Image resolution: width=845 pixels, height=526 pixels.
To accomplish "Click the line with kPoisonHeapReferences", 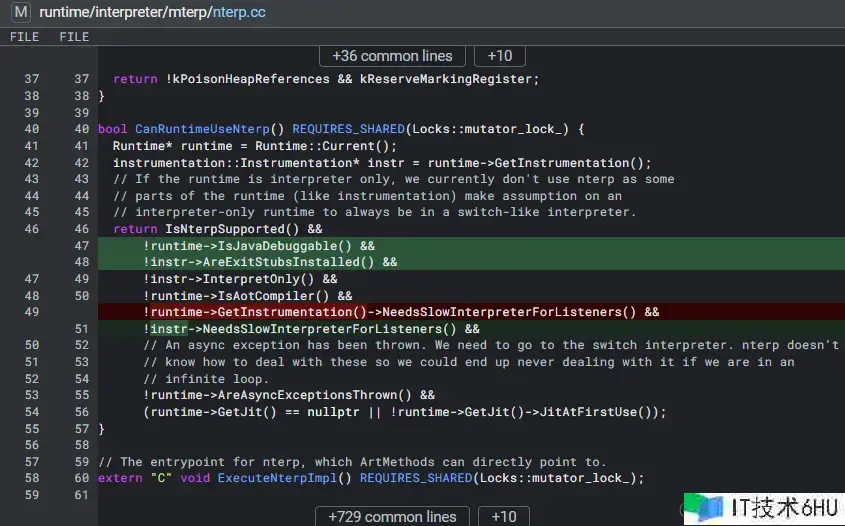I will click(x=326, y=79).
